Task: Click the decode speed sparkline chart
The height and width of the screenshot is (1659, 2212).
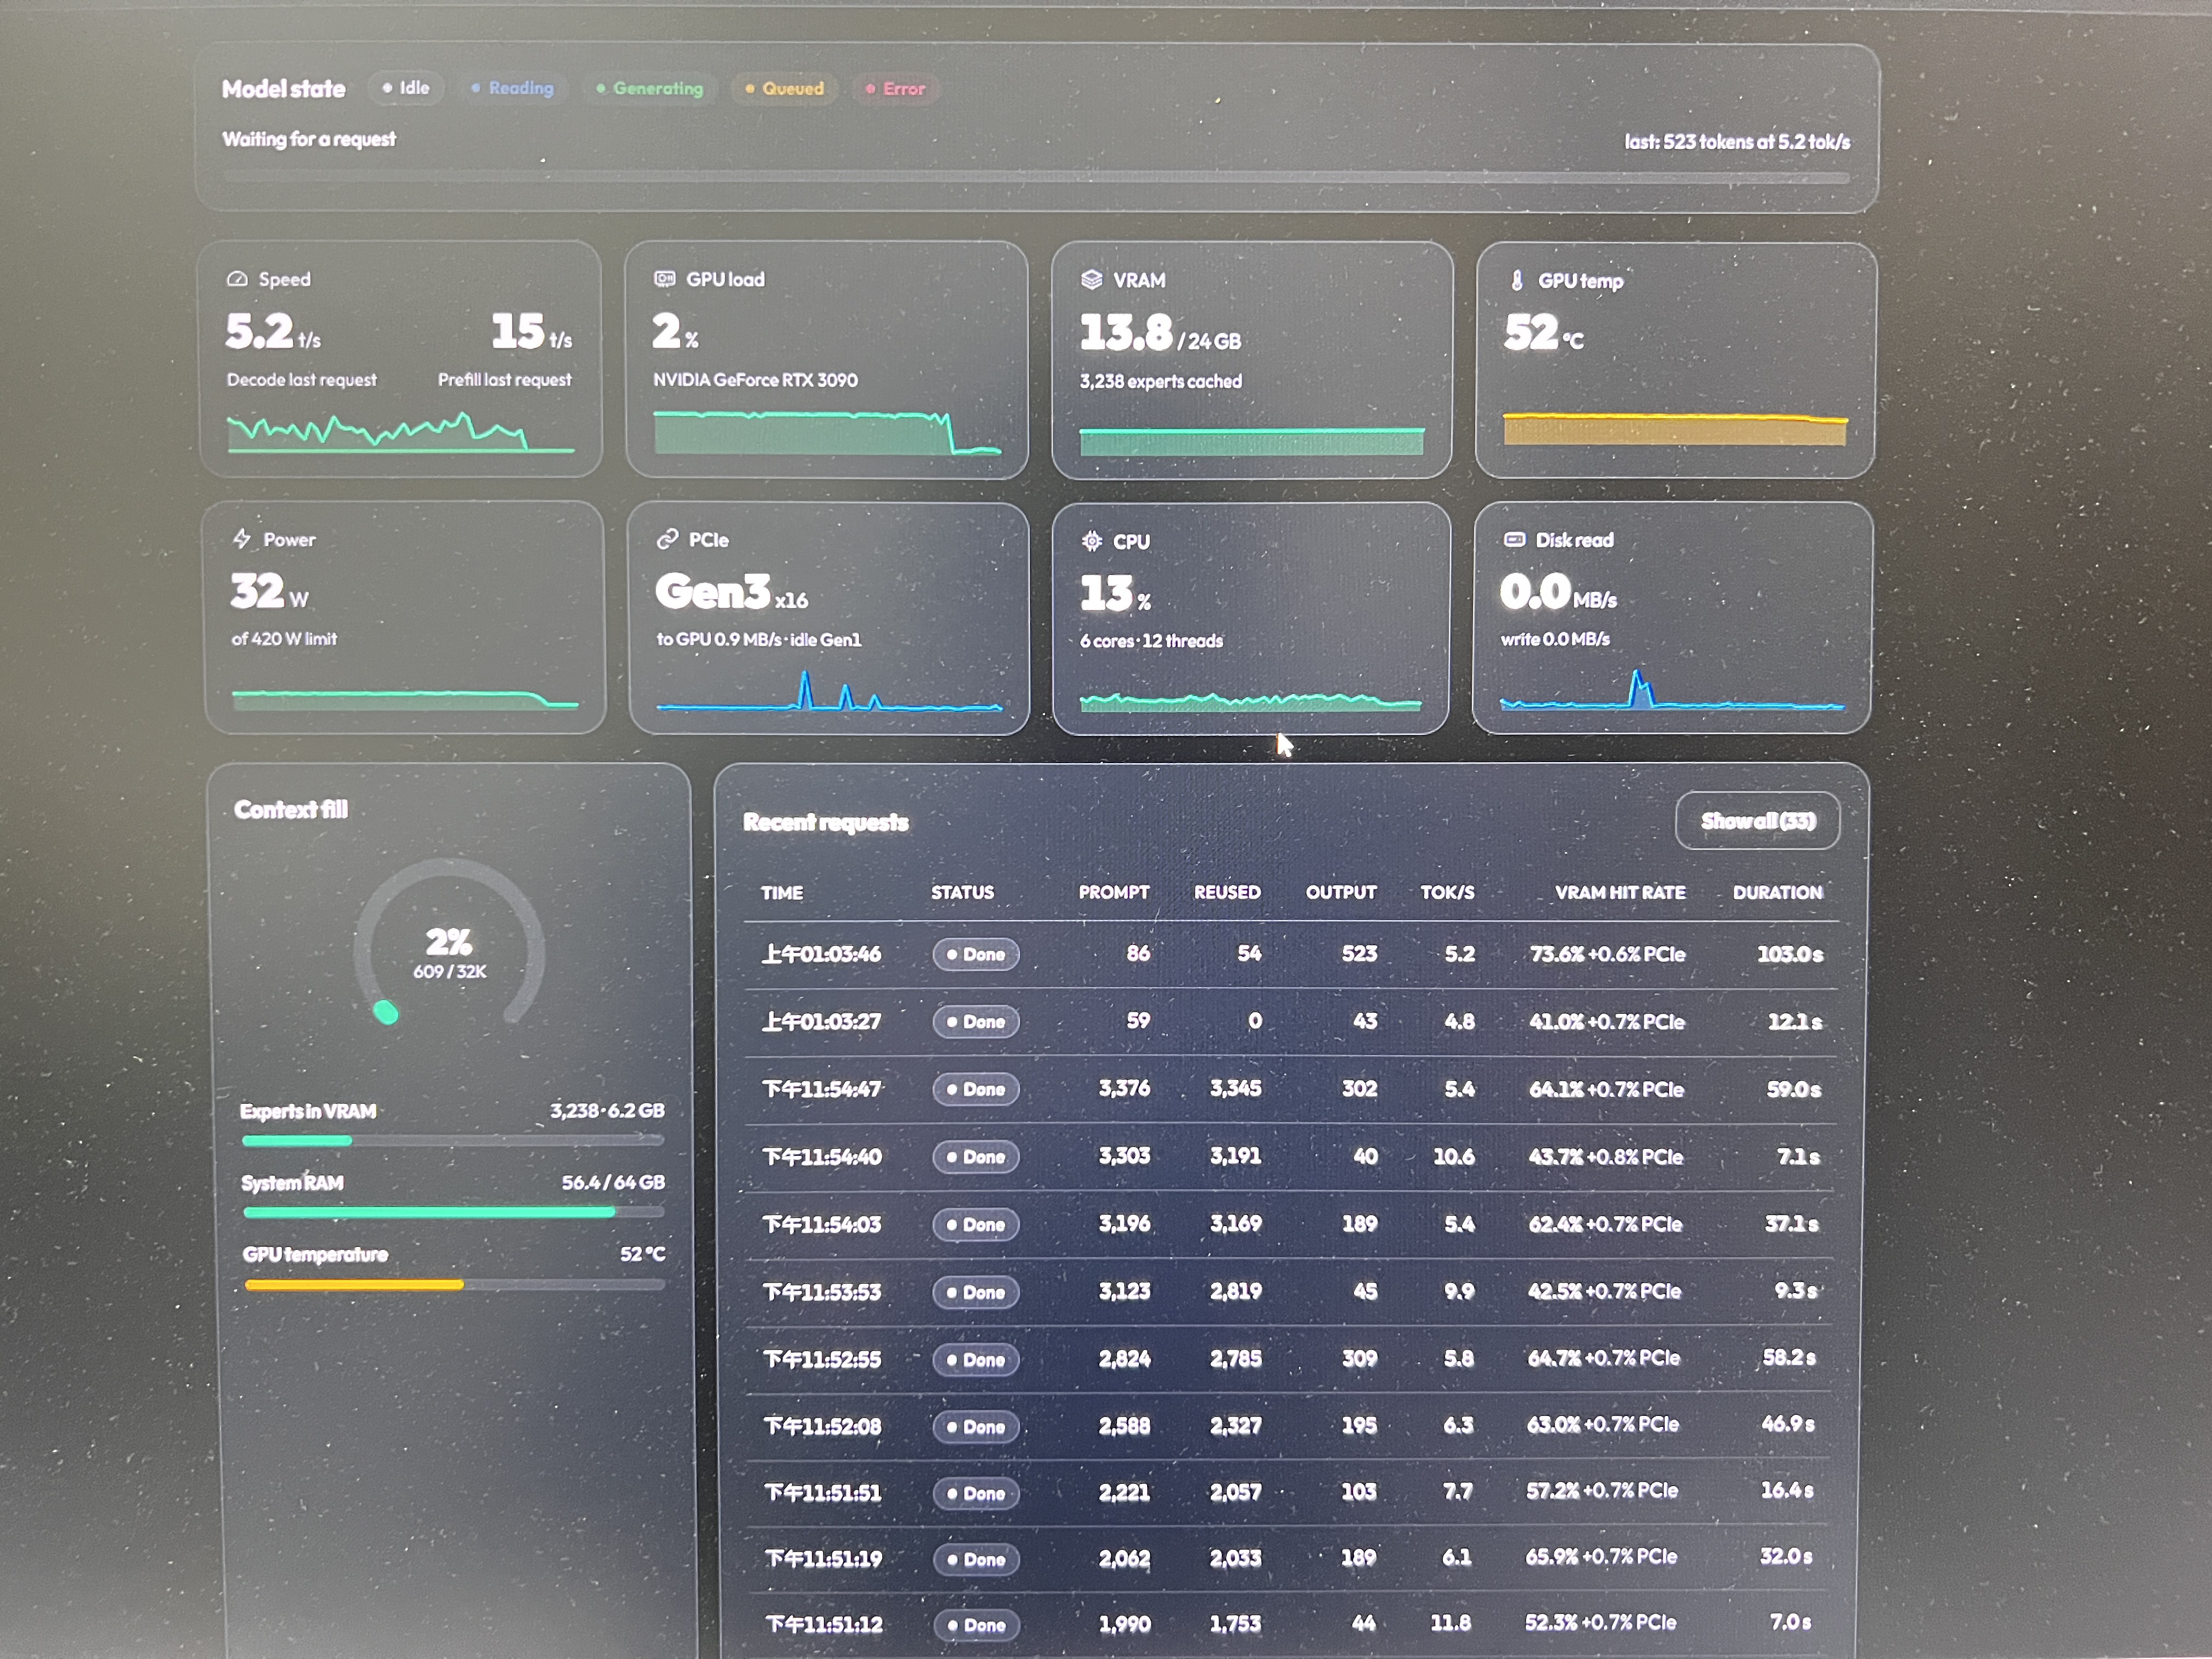Action: (x=401, y=431)
